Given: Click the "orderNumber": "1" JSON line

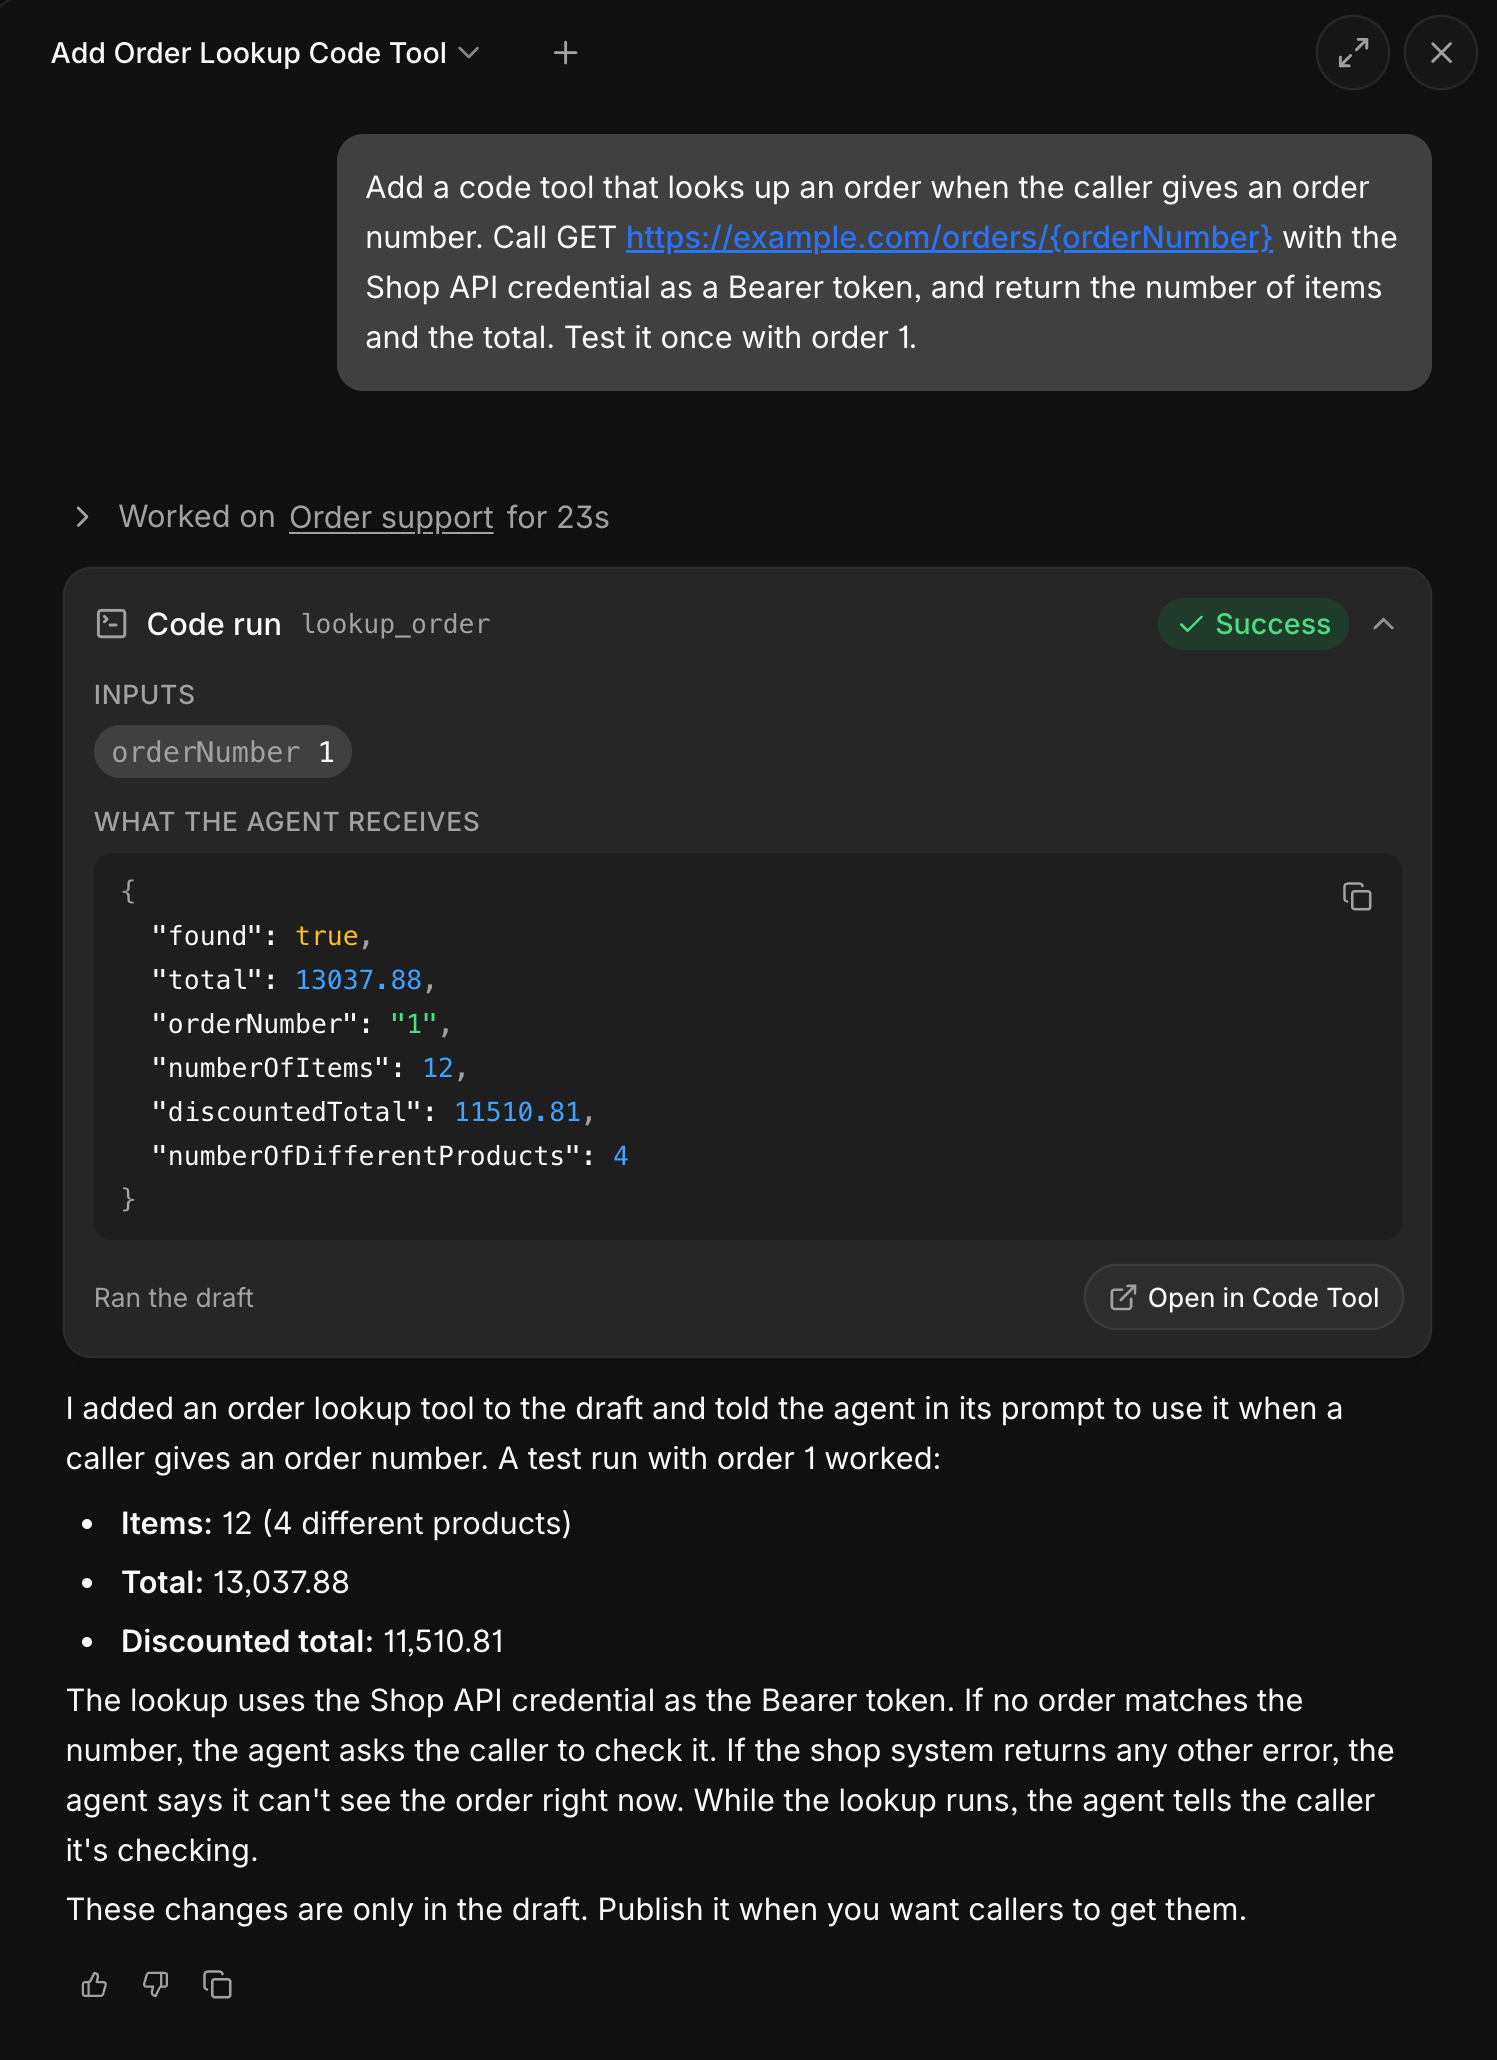Looking at the screenshot, I should [x=302, y=1024].
